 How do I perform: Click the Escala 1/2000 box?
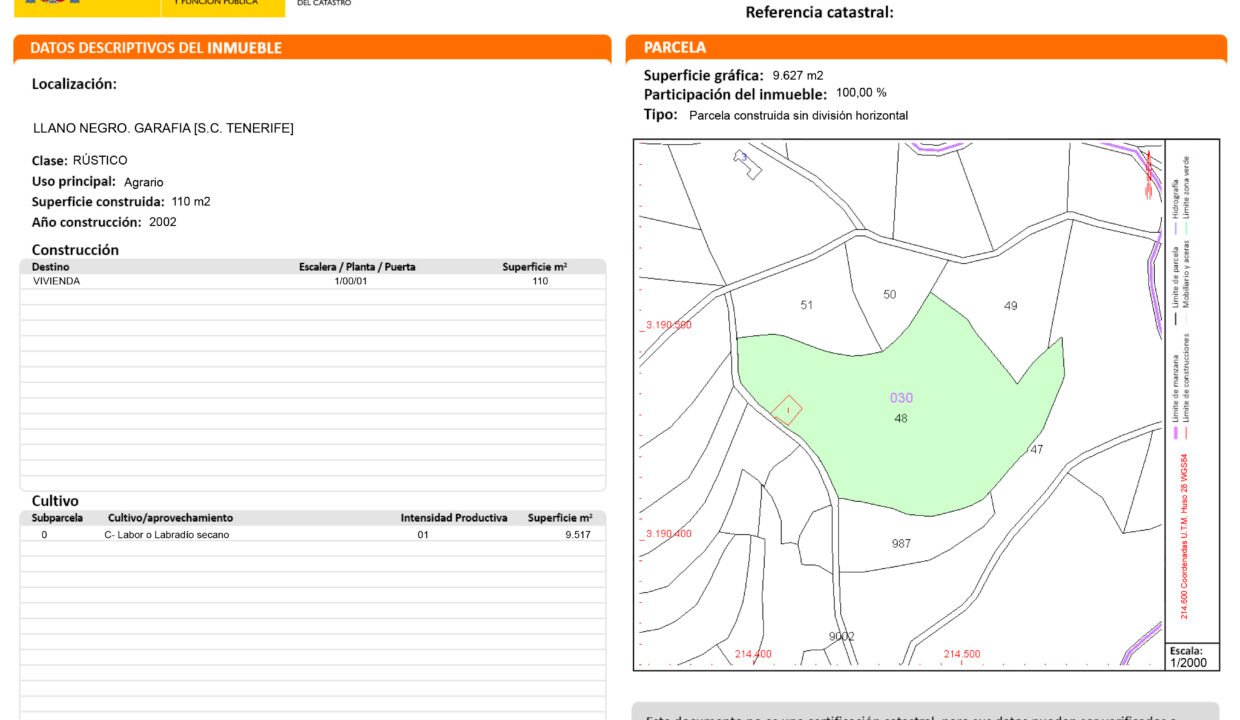(1192, 656)
